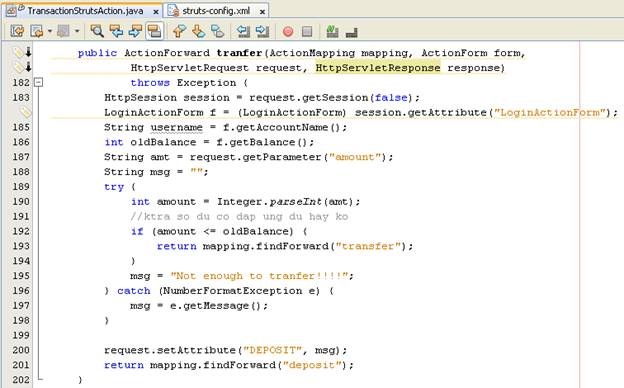Image resolution: width=624 pixels, height=388 pixels.
Task: Stop macro recording square button
Action: point(307,31)
